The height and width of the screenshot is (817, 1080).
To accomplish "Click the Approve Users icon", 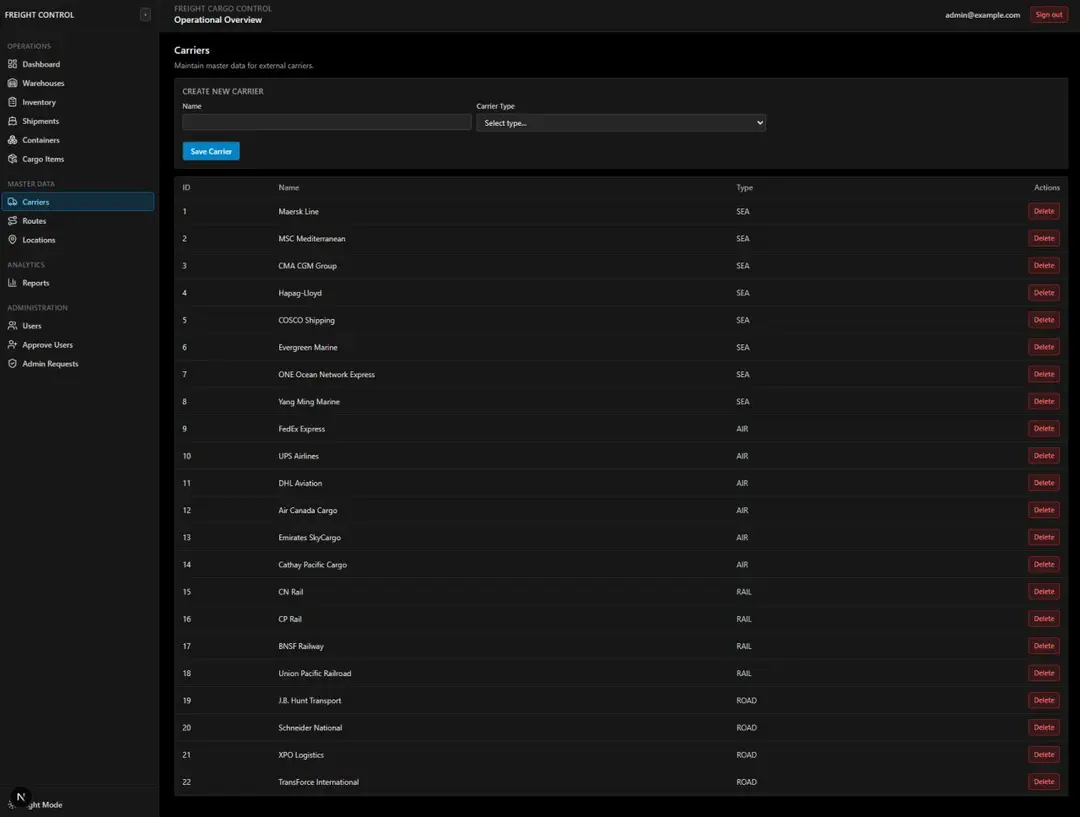I will pyautogui.click(x=12, y=344).
